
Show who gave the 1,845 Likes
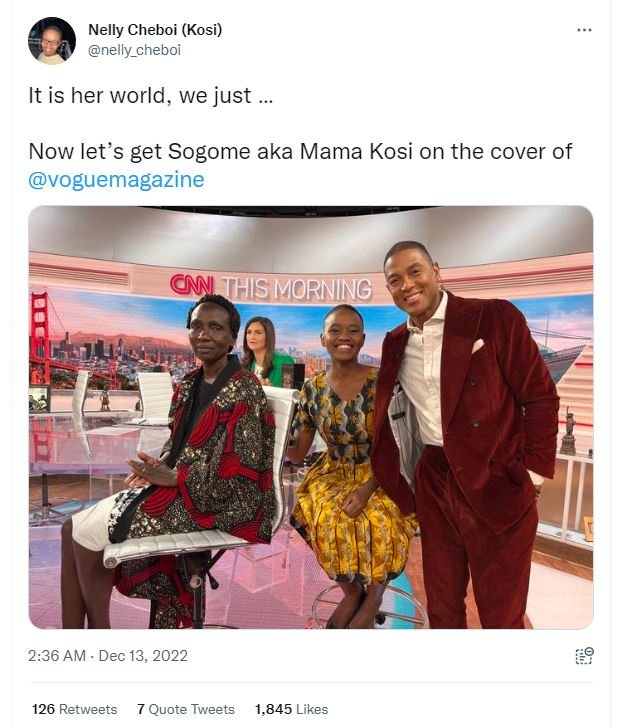pos(291,709)
